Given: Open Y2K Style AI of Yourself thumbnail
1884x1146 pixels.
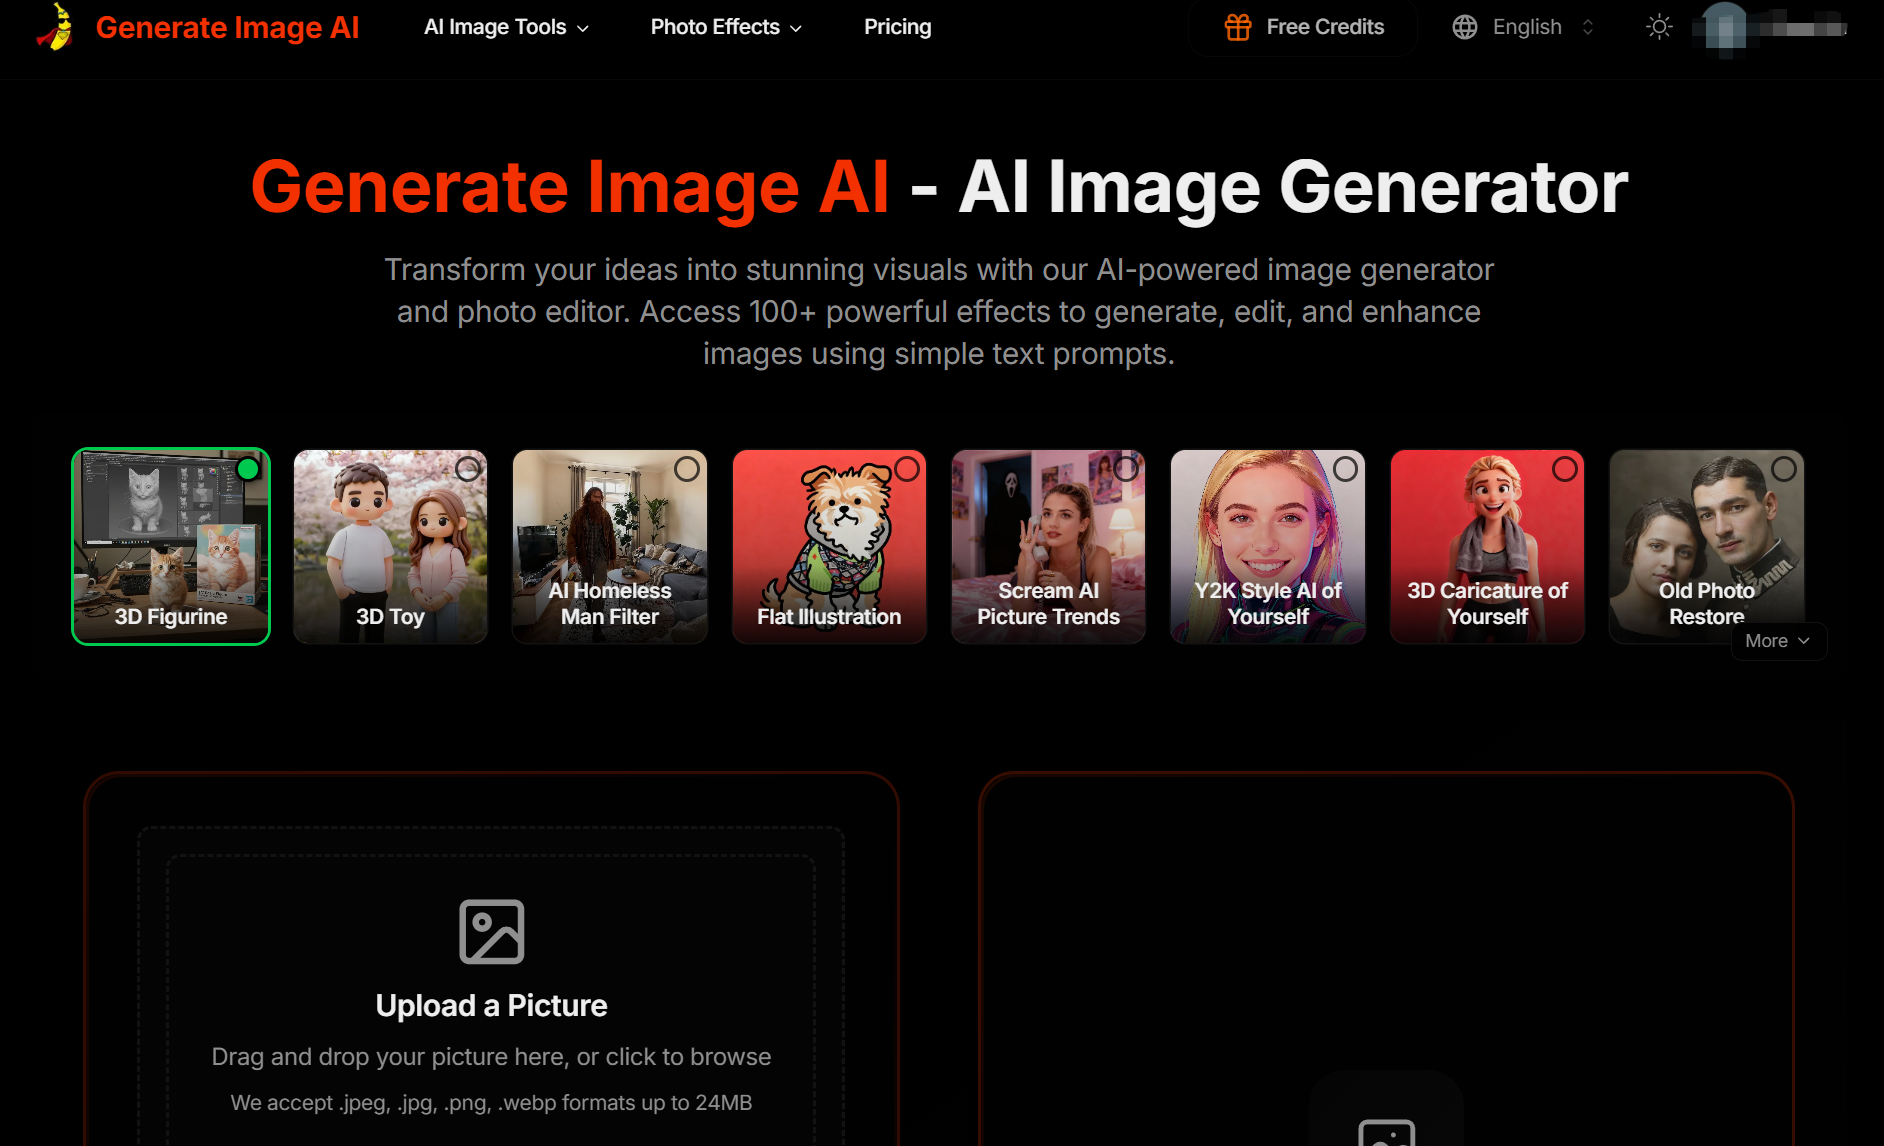Looking at the screenshot, I should [1268, 546].
